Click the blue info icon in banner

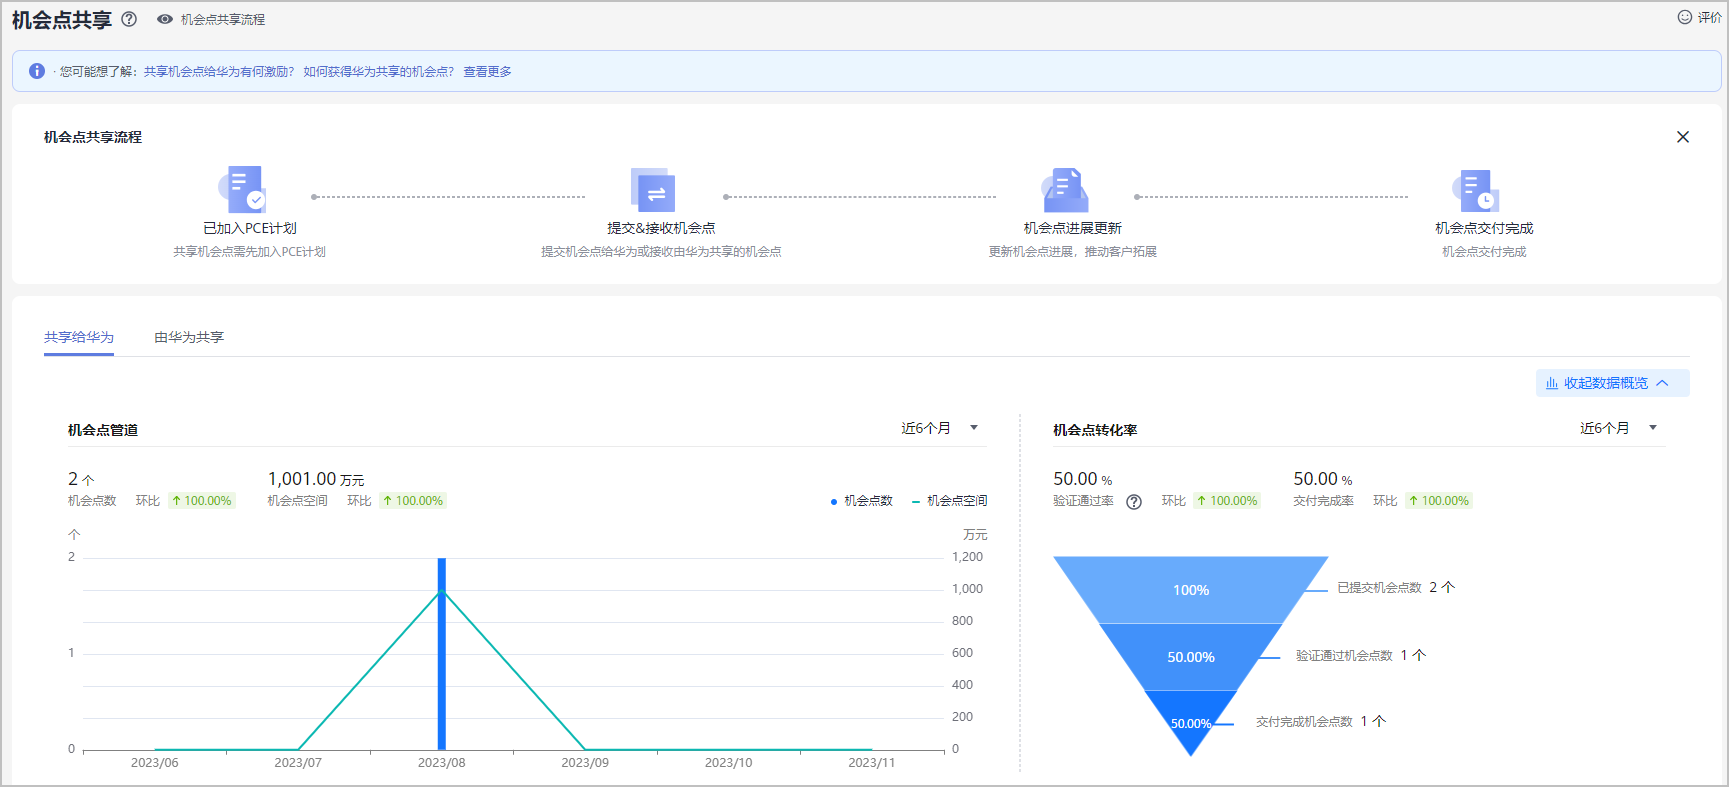[x=37, y=71]
